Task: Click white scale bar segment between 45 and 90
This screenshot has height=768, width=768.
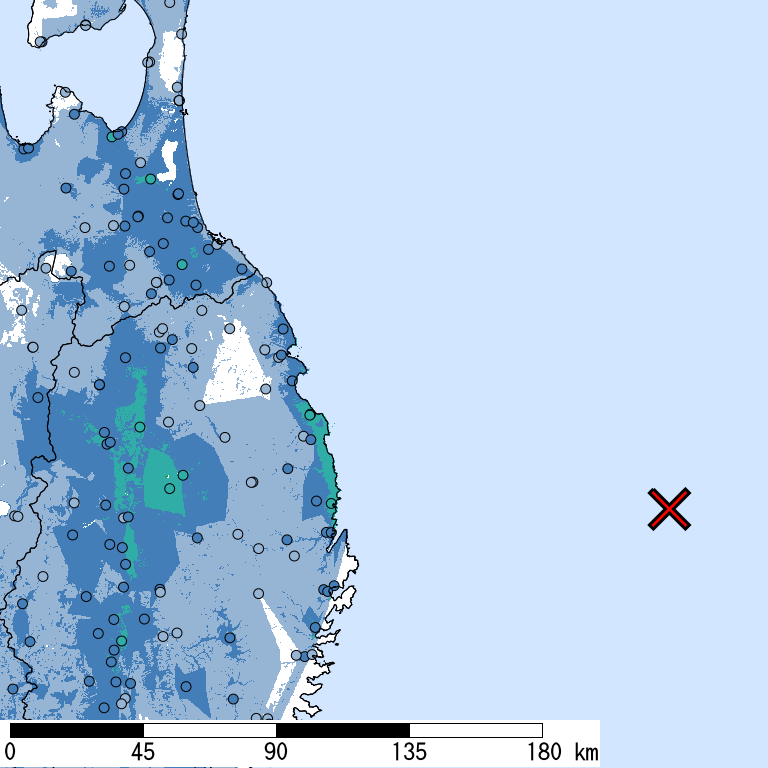Action: 210,730
